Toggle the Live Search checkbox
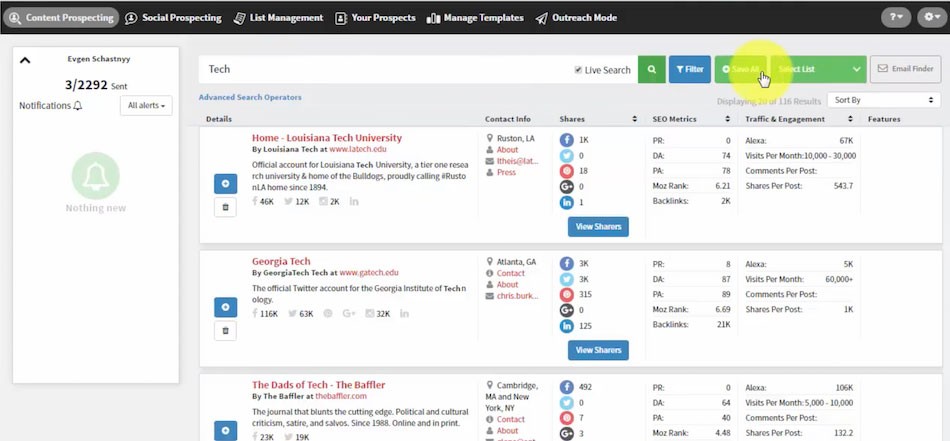Screen dimensions: 950x441 coord(578,70)
